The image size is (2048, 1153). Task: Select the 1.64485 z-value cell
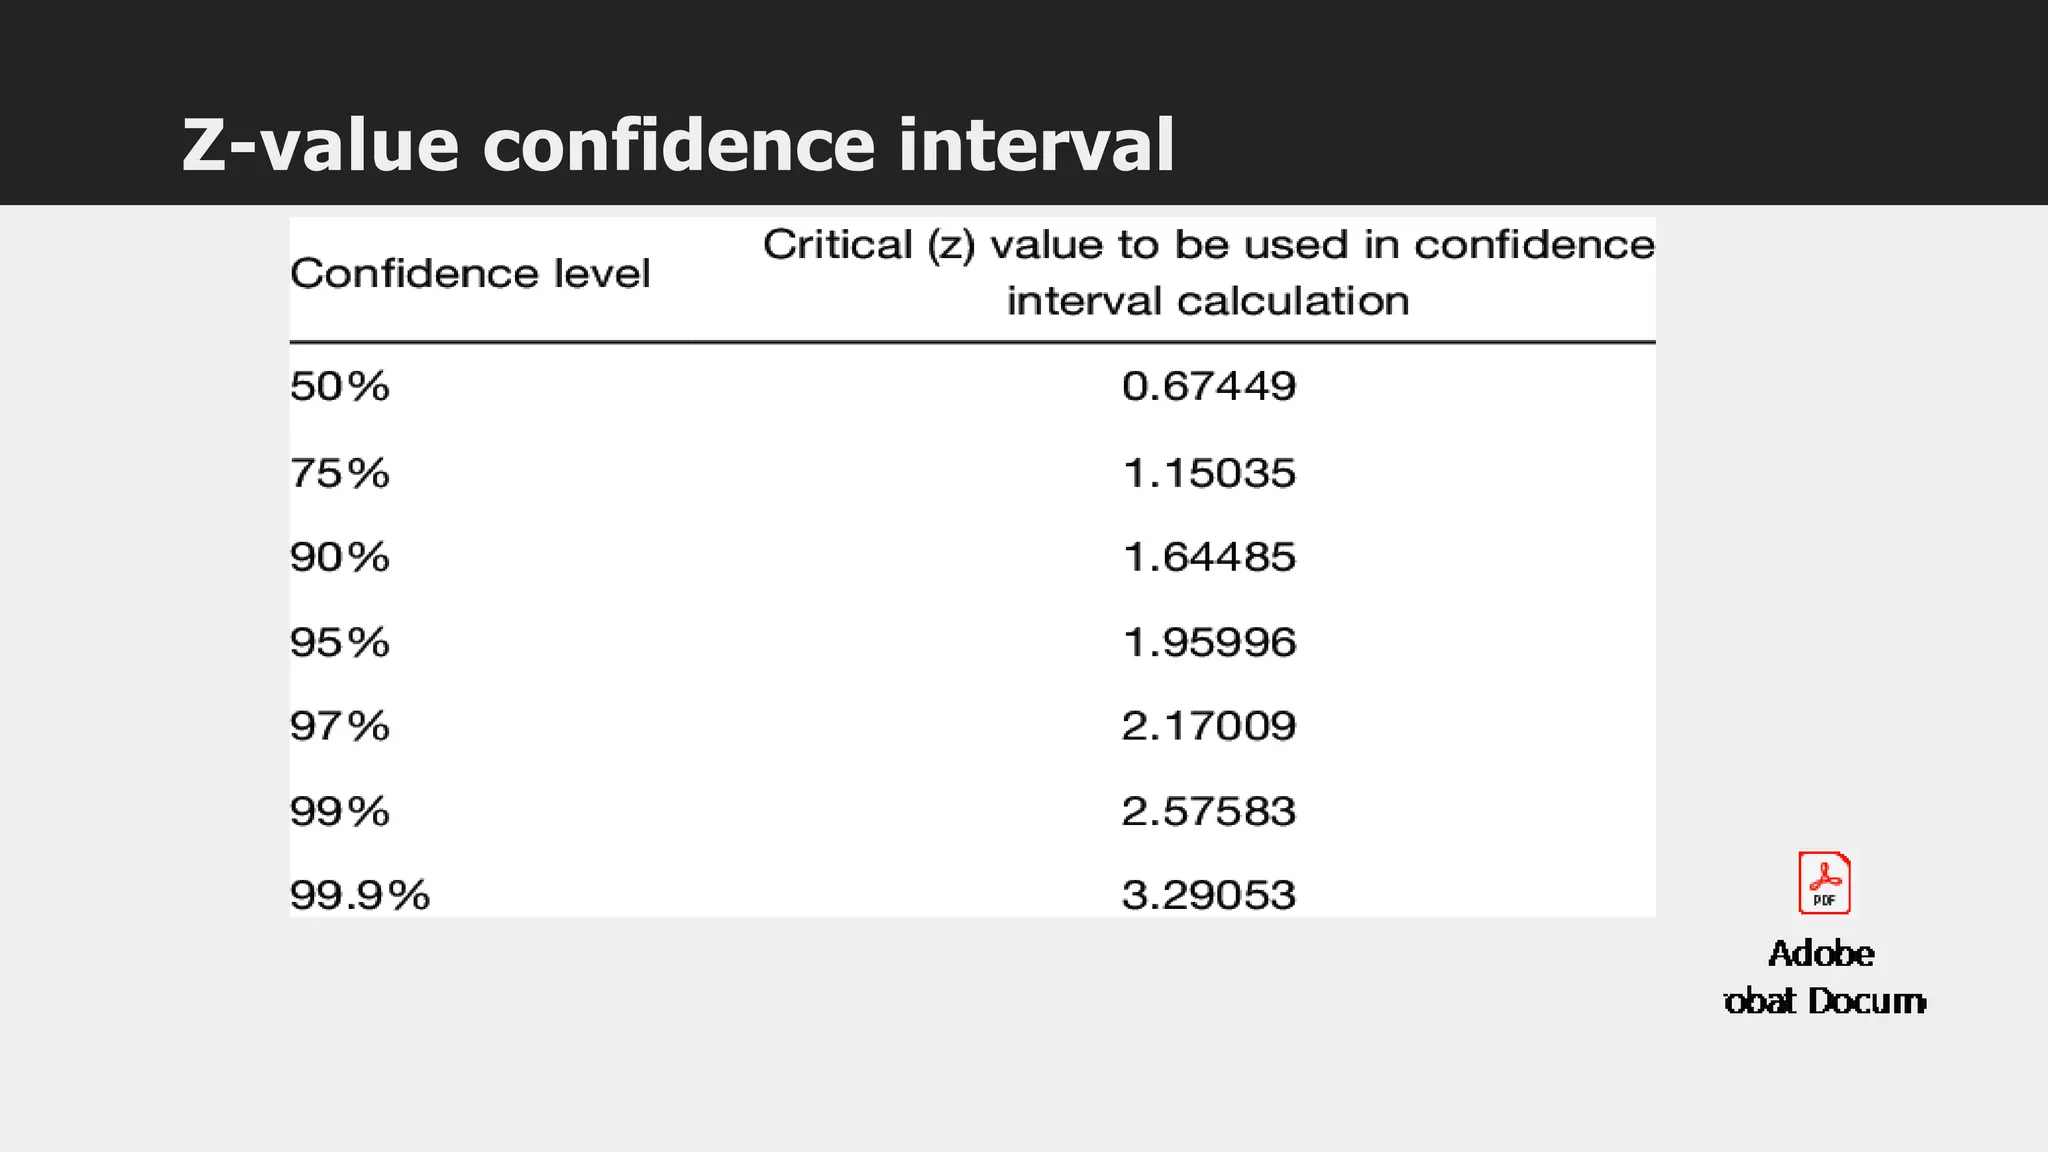pos(1209,557)
